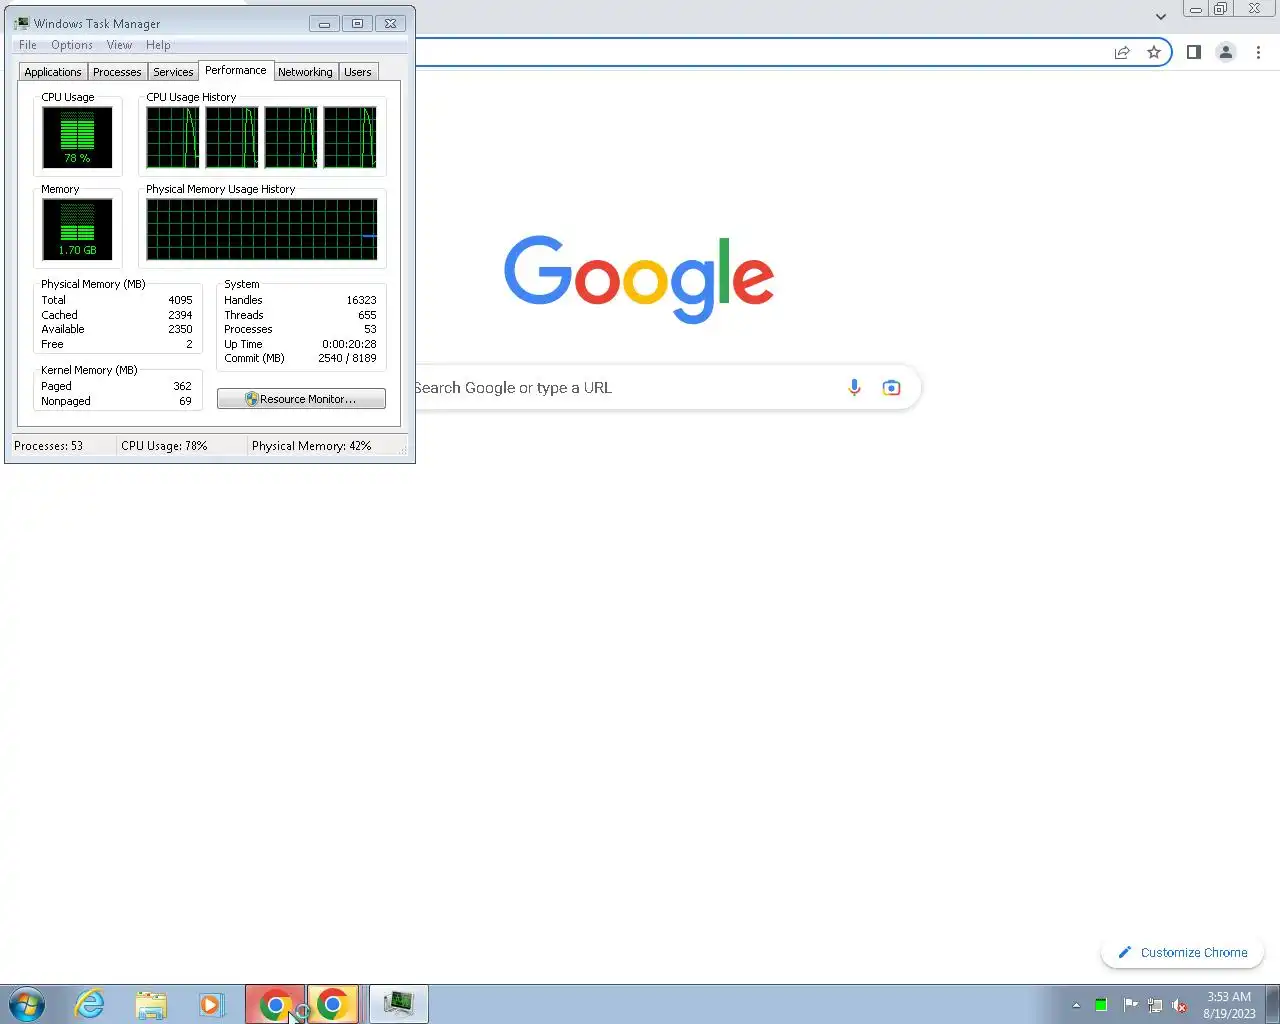Minimize the Chrome window
The image size is (1280, 1024).
1195,9
